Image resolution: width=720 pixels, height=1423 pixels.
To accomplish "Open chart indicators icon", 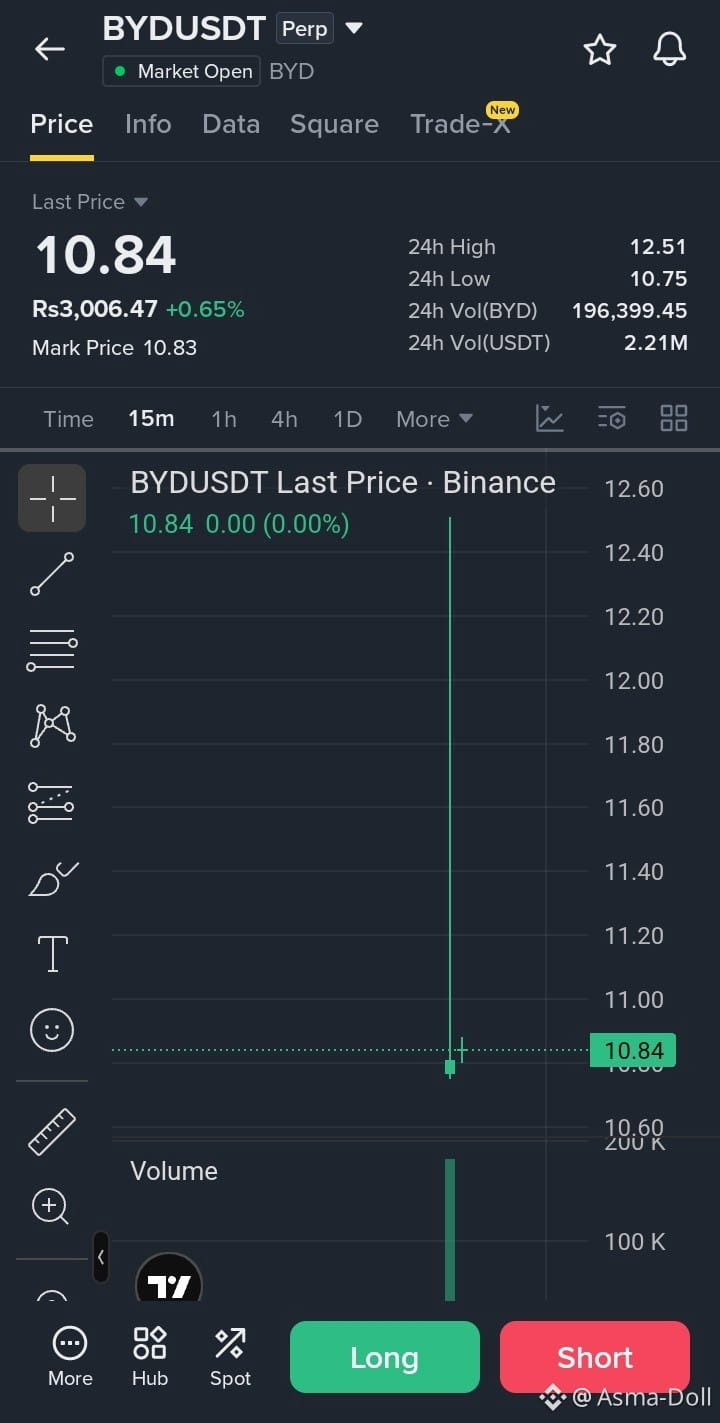I will pos(550,418).
